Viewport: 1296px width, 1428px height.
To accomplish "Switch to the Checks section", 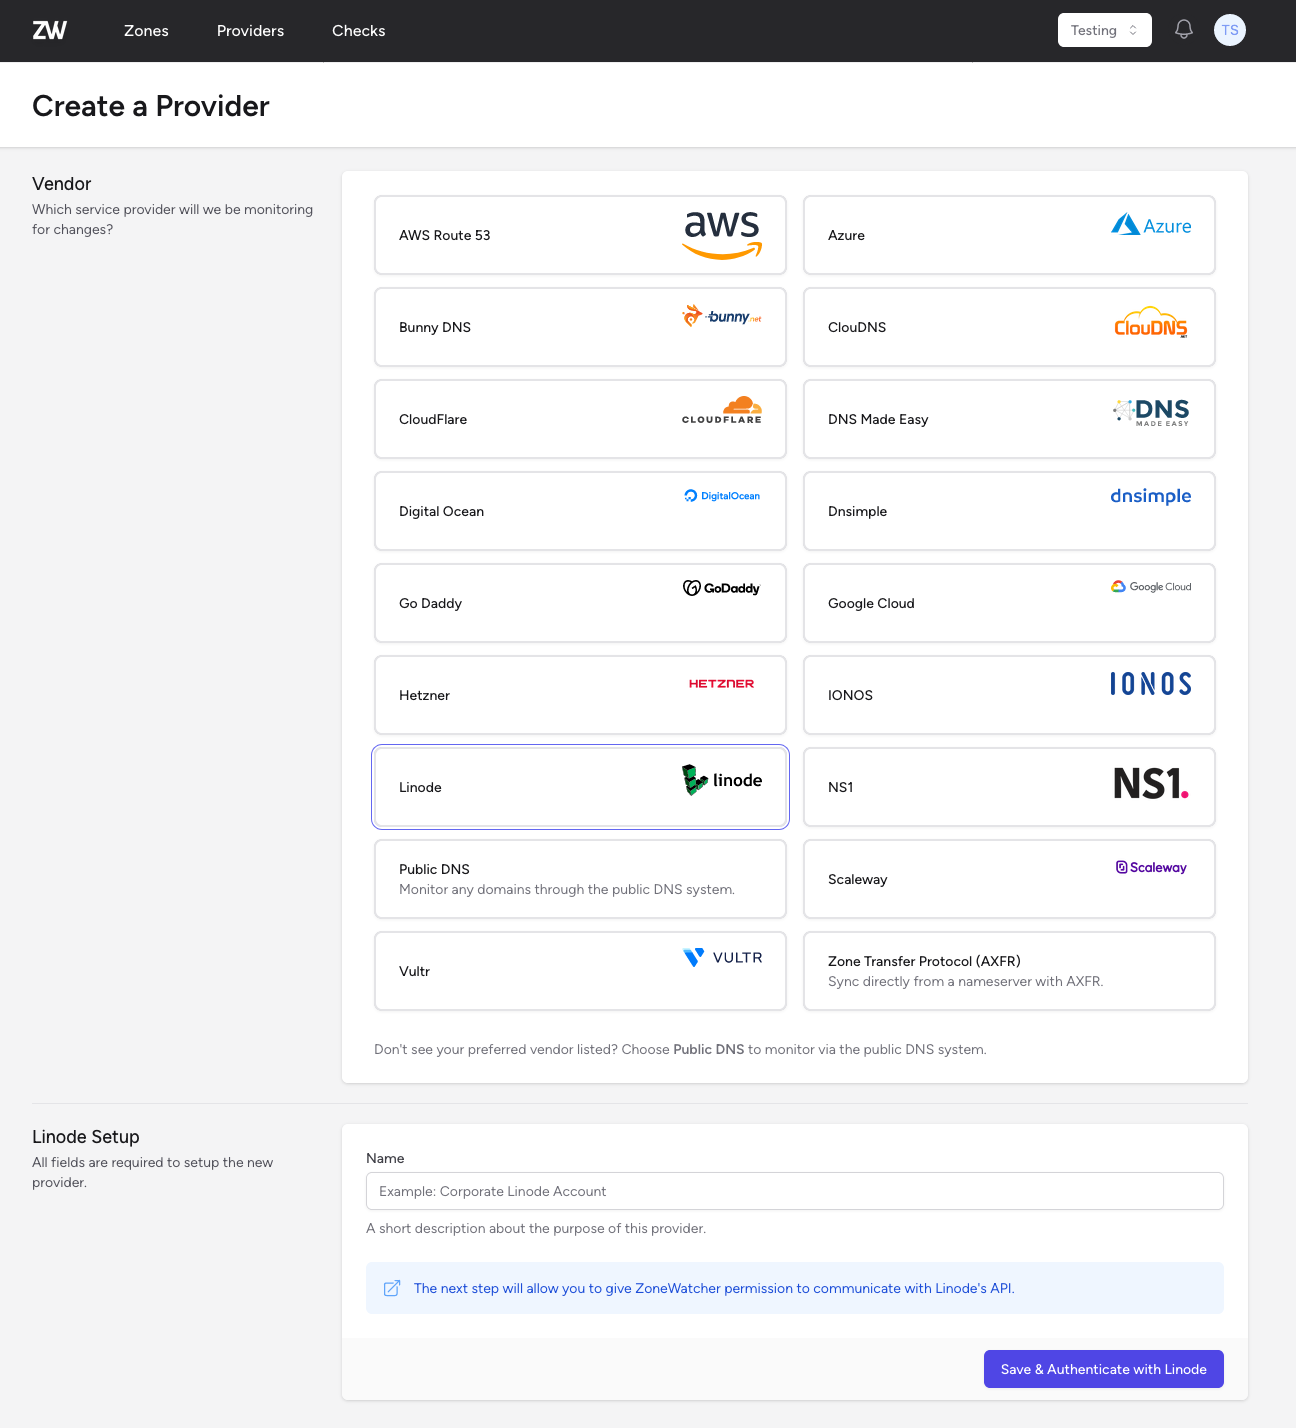I will [x=358, y=30].
